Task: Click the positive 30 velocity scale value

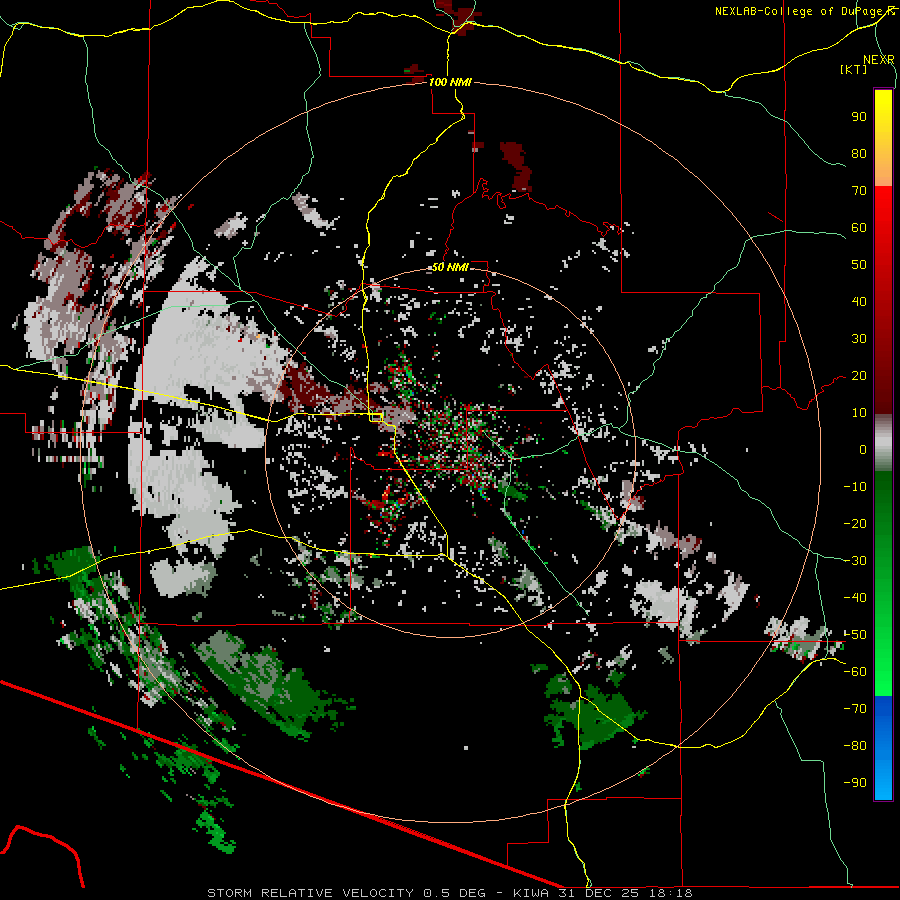Action: 859,339
